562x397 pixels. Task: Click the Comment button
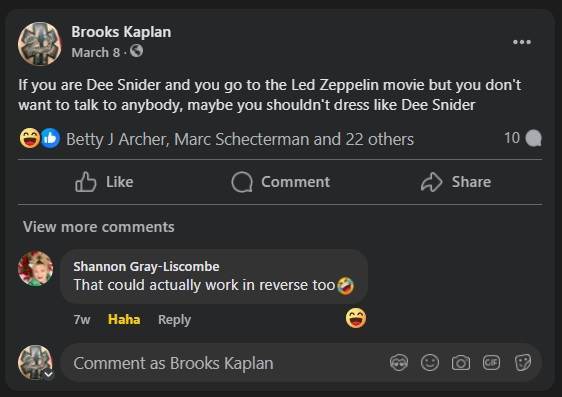click(280, 182)
